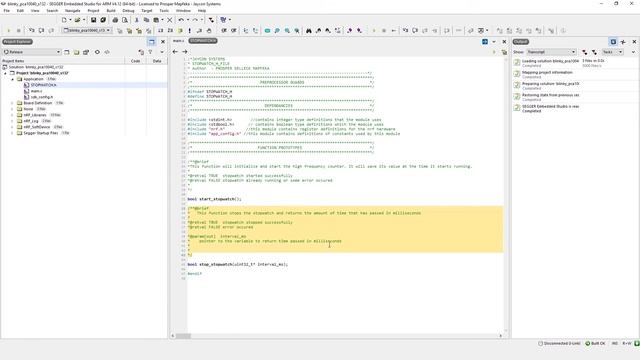The height and width of the screenshot is (360, 640).
Task: Open the File menu
Action: pyautogui.click(x=7, y=11)
